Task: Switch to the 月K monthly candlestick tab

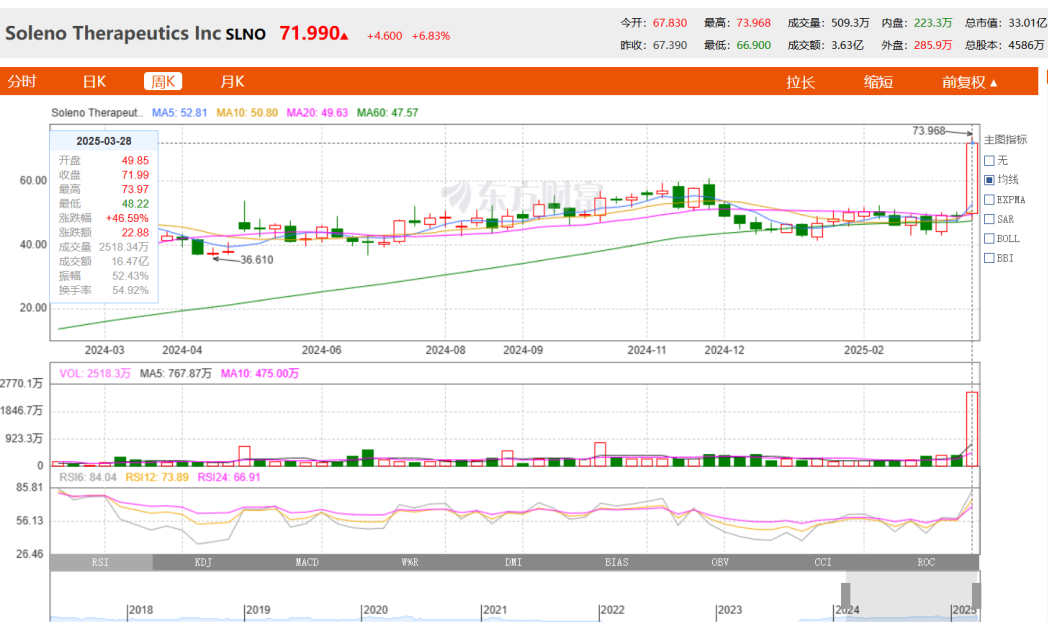Action: tap(233, 82)
